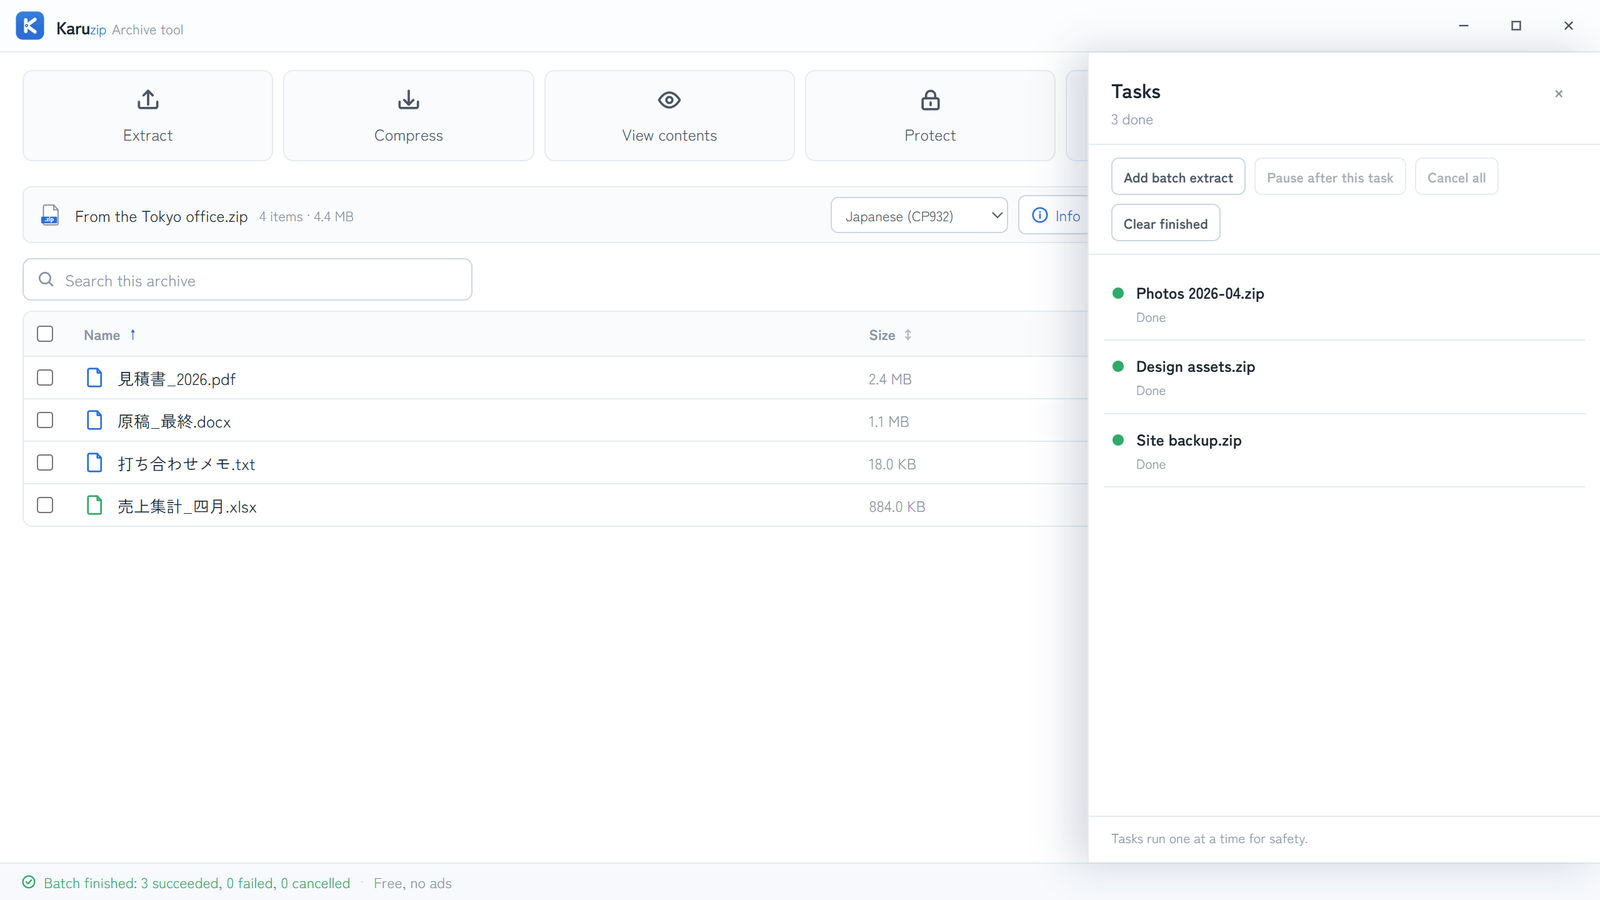Click the search magnifier icon
The image size is (1600, 900).
coord(46,280)
